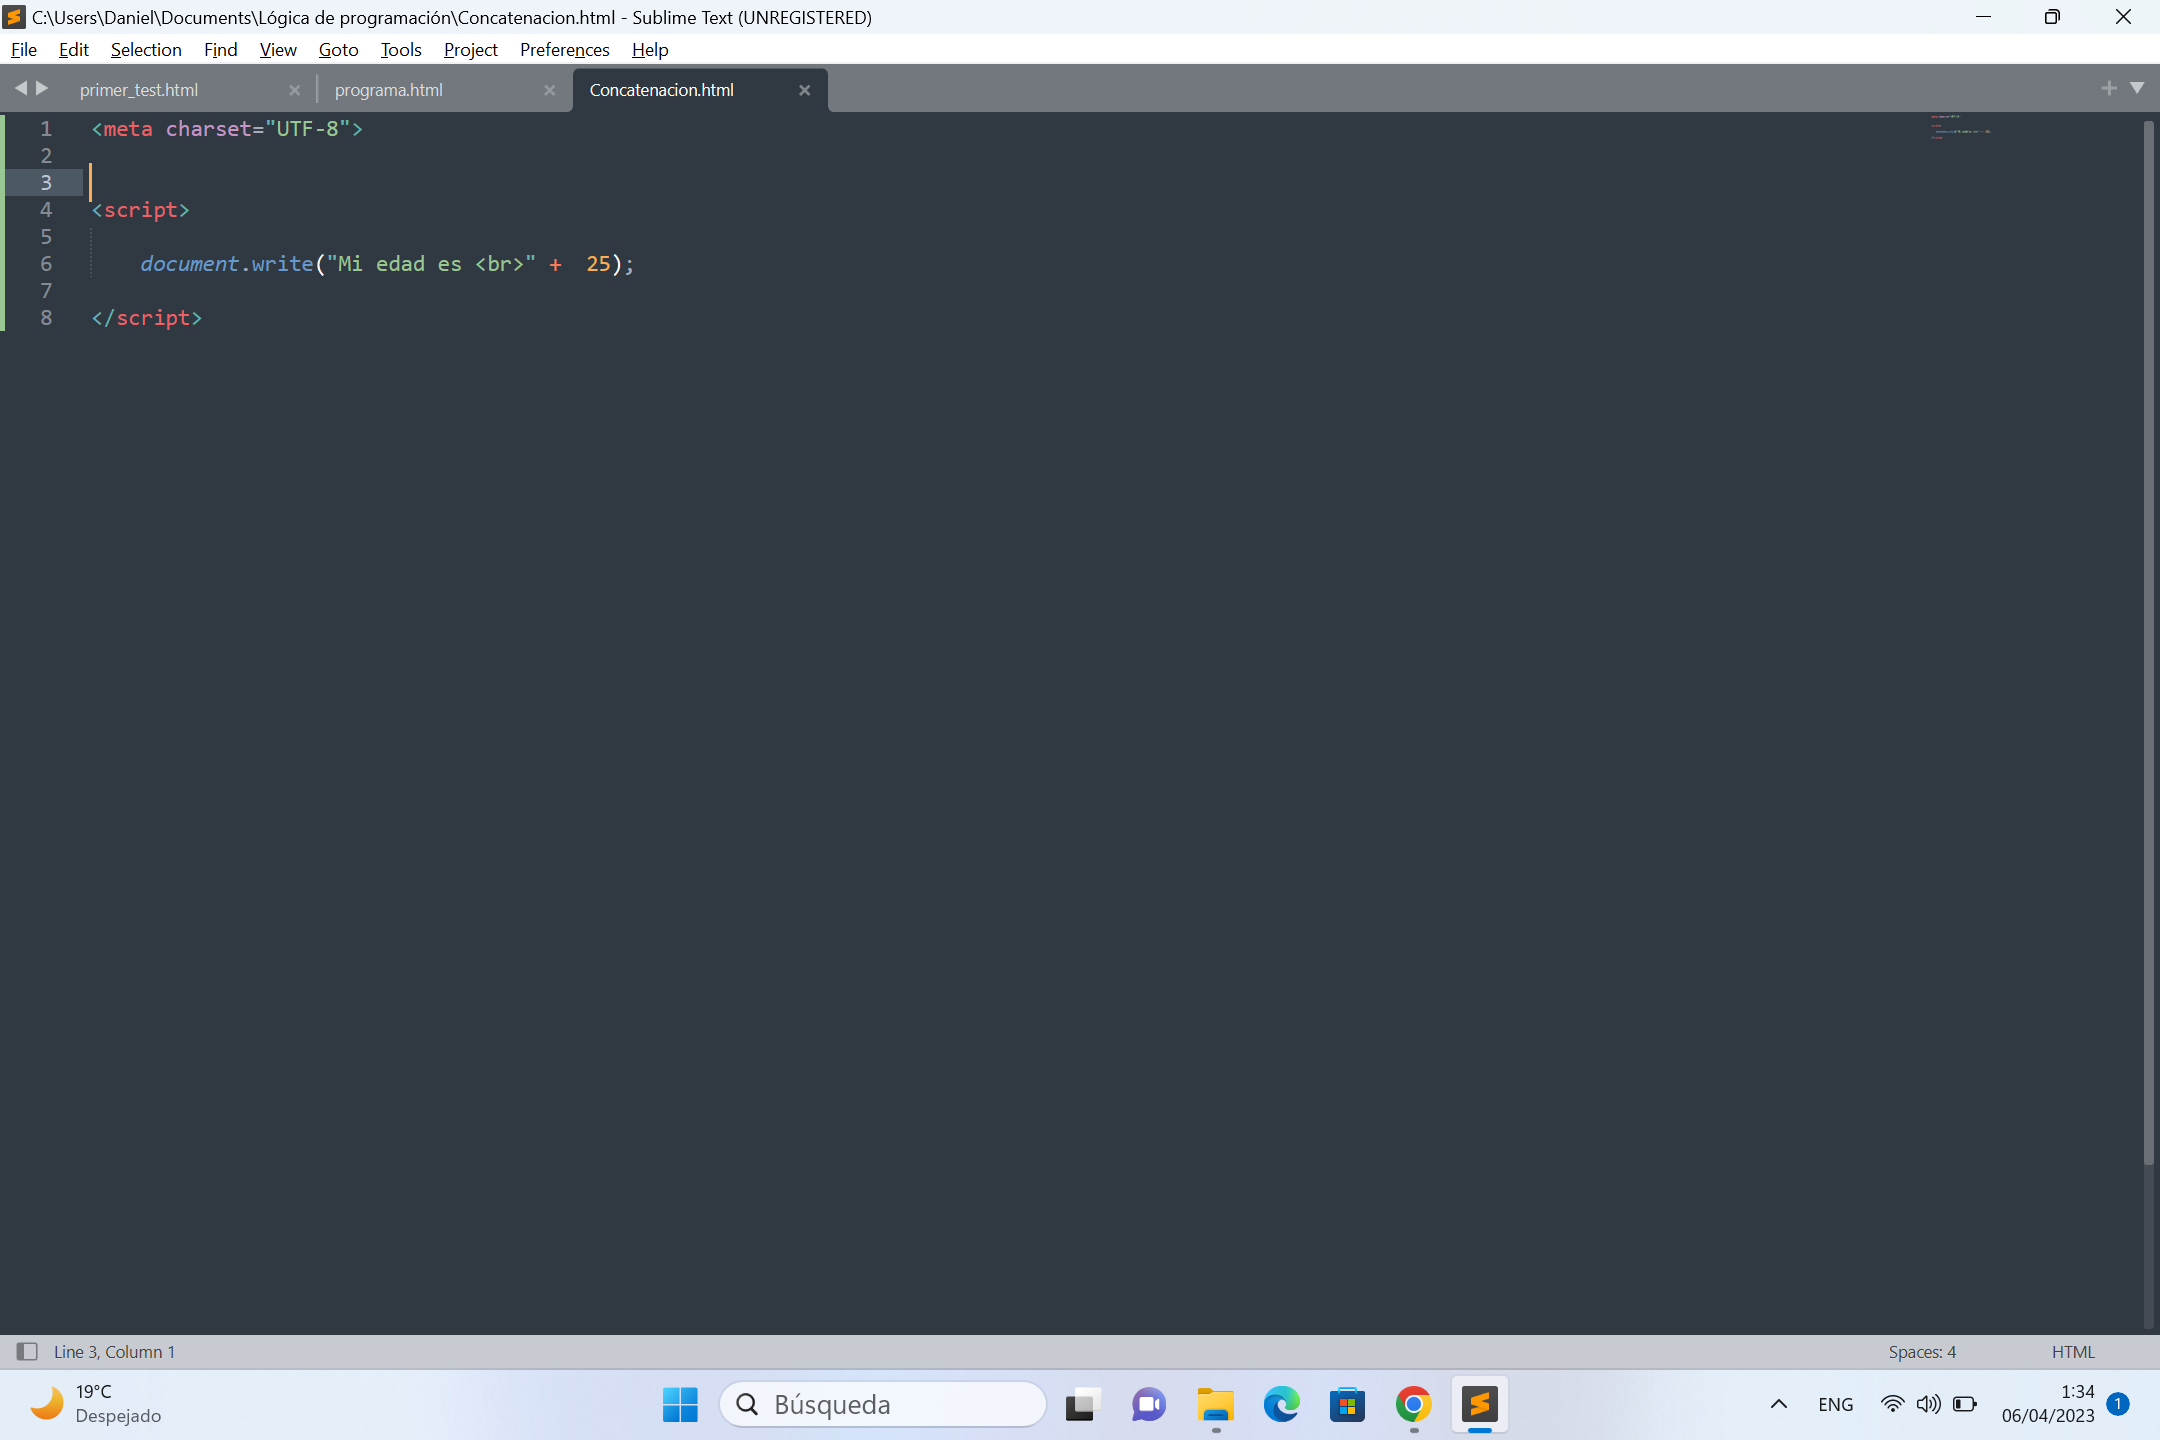Click the number 25 in code
Screen dimensions: 2160x1440
click(598, 264)
